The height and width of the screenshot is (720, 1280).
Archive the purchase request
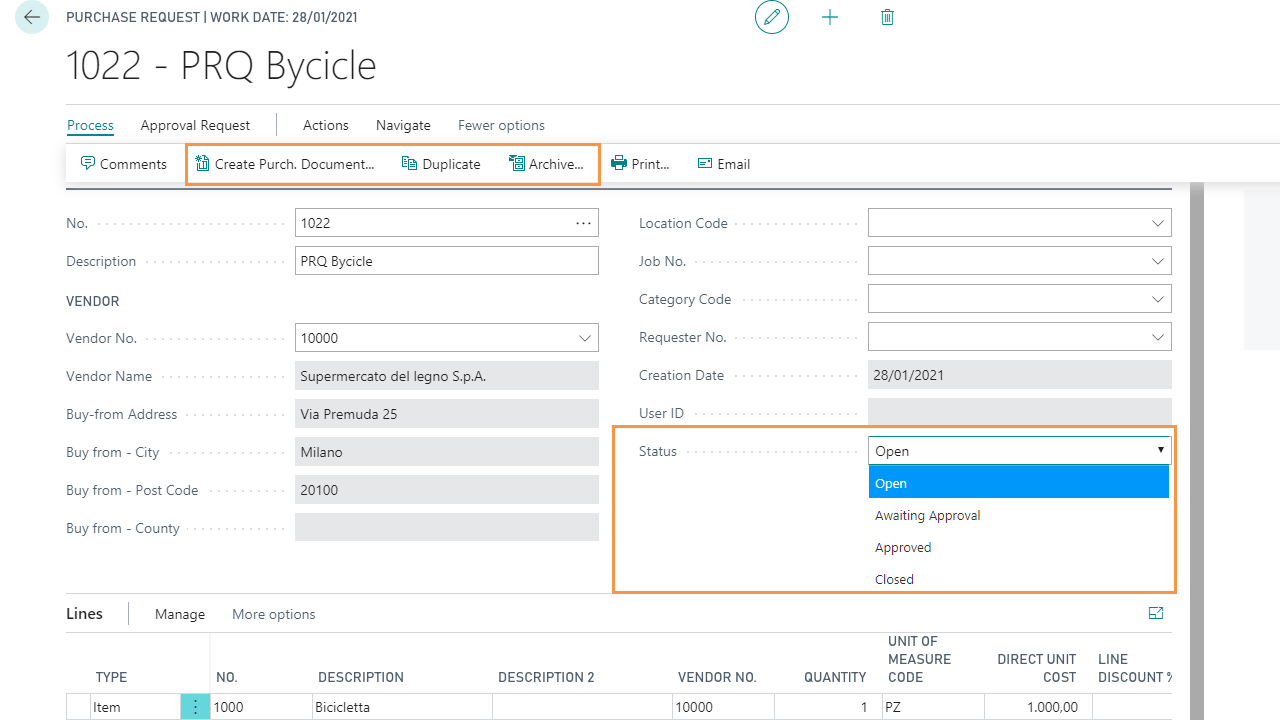pos(546,164)
